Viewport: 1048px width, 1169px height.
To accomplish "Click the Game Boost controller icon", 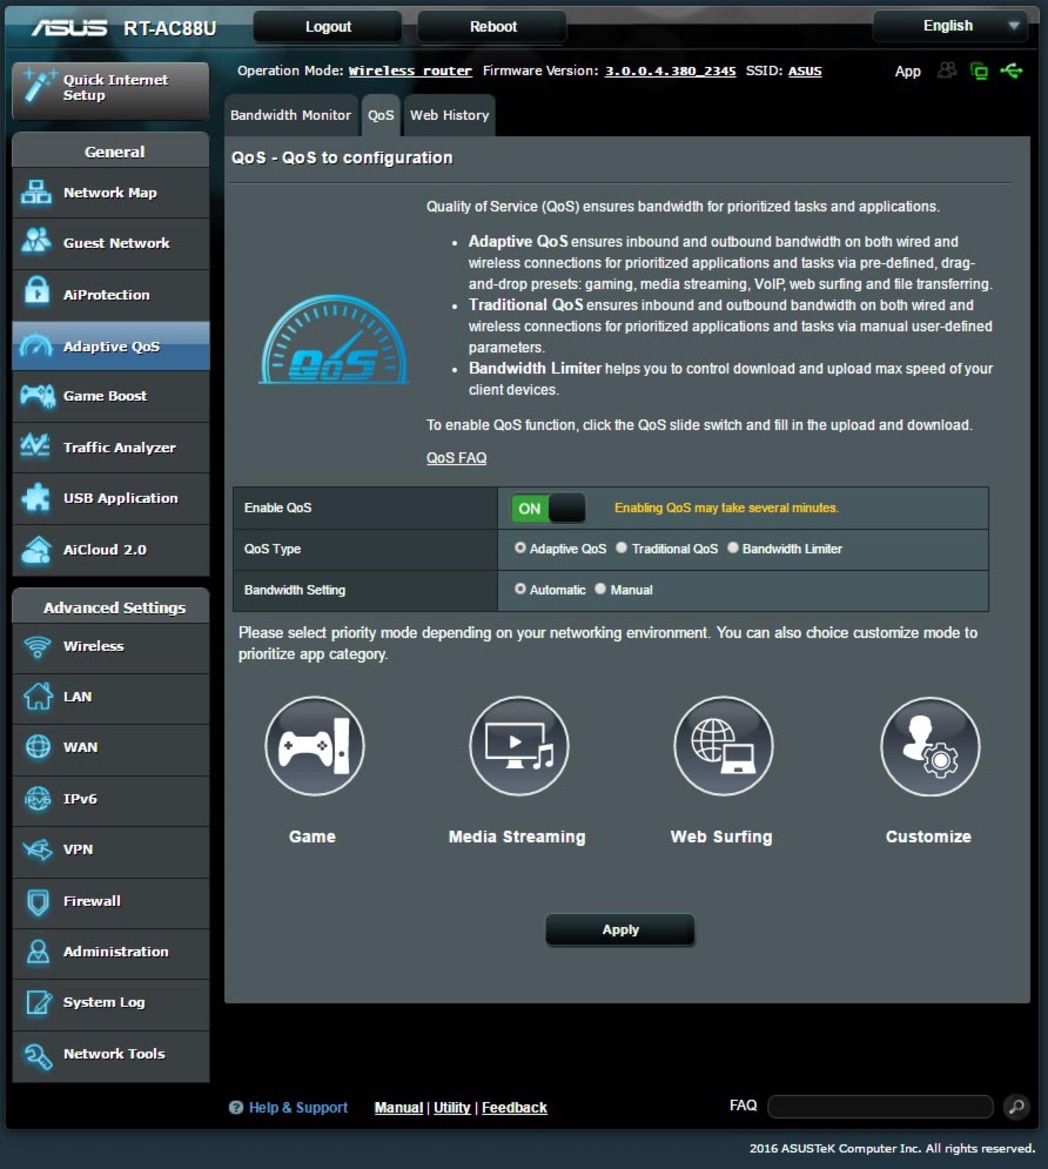I will tap(37, 396).
